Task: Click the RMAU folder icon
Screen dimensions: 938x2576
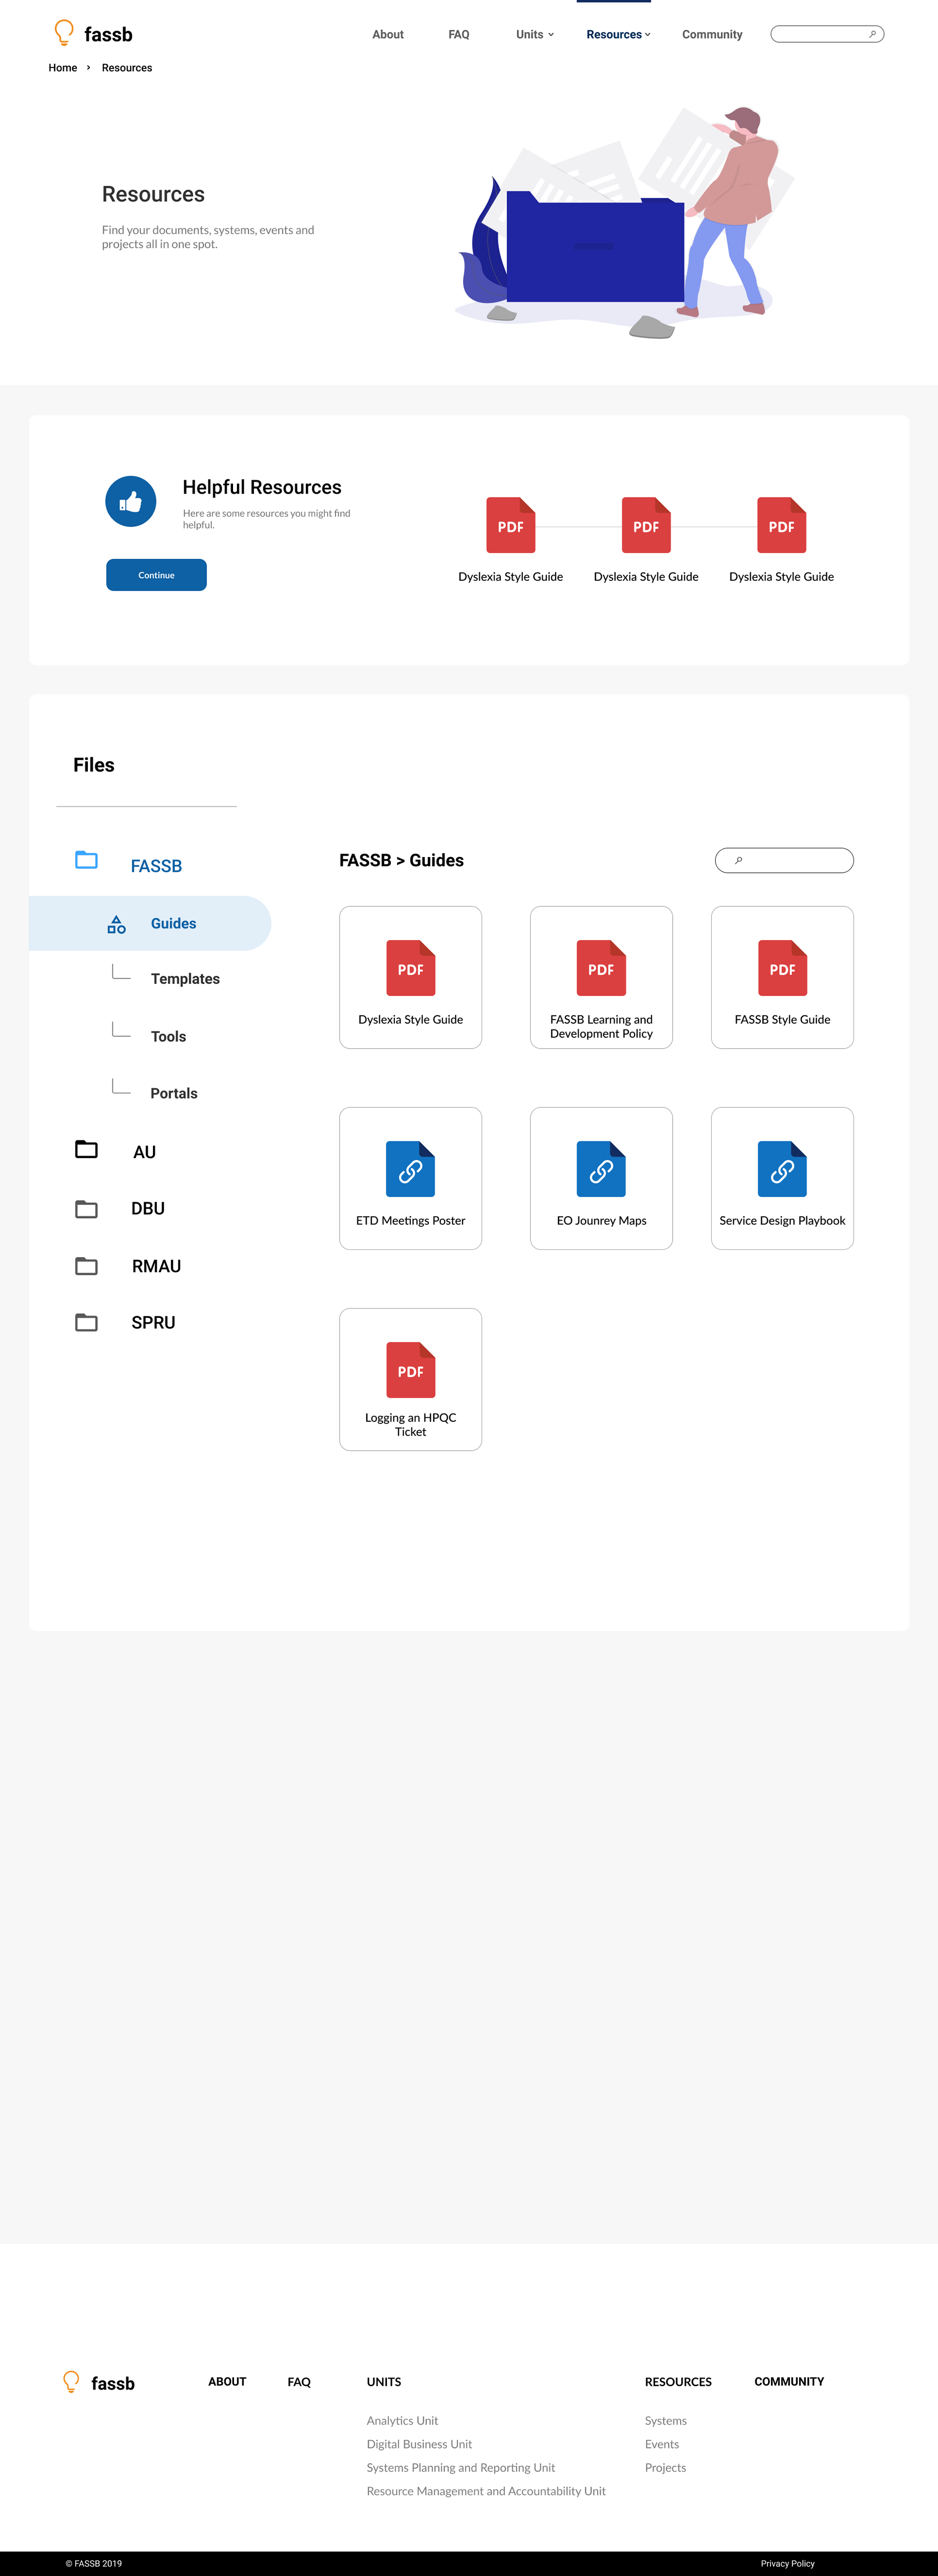Action: coord(87,1266)
